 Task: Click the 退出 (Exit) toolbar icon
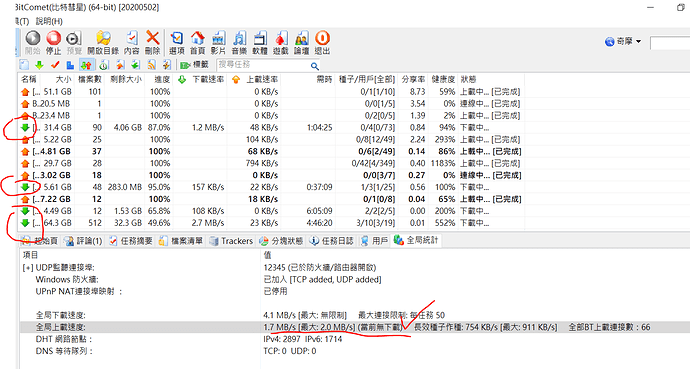click(x=322, y=43)
